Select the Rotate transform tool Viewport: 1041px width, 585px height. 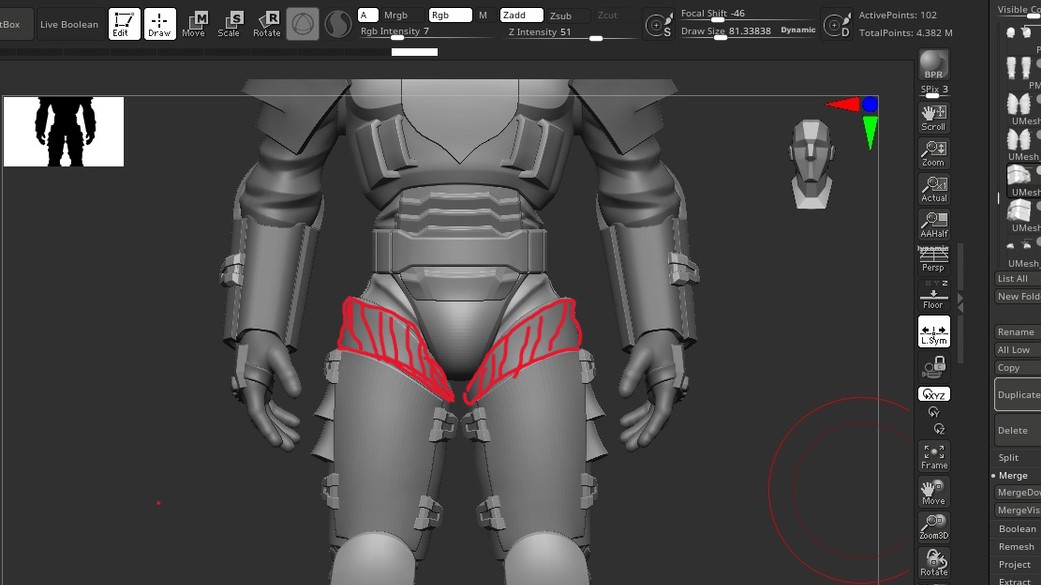(x=267, y=24)
